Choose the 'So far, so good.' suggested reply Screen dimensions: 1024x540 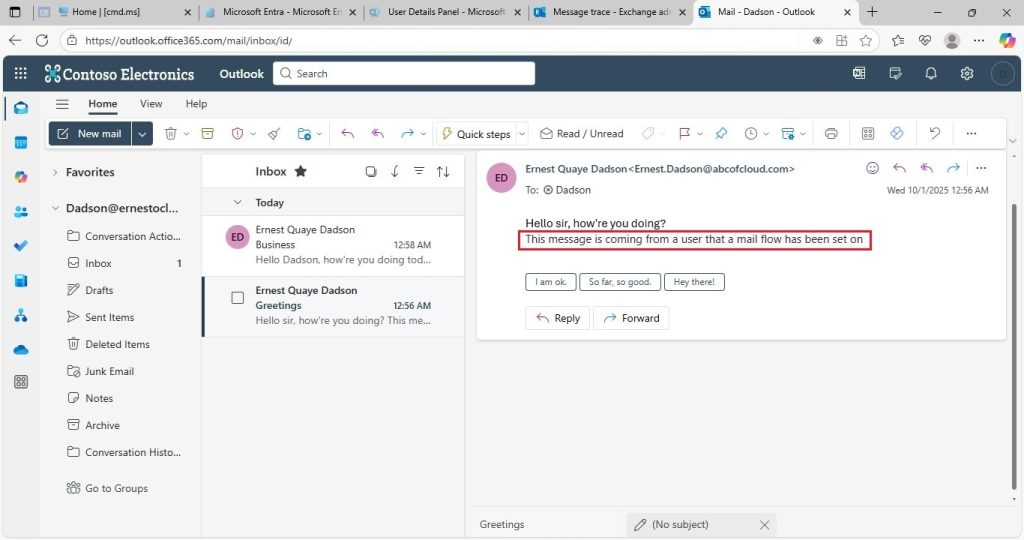[620, 282]
